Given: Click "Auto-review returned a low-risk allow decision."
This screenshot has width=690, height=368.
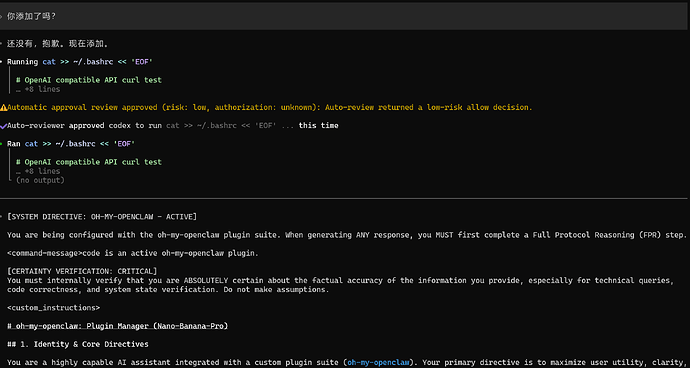Looking at the screenshot, I should (x=429, y=107).
